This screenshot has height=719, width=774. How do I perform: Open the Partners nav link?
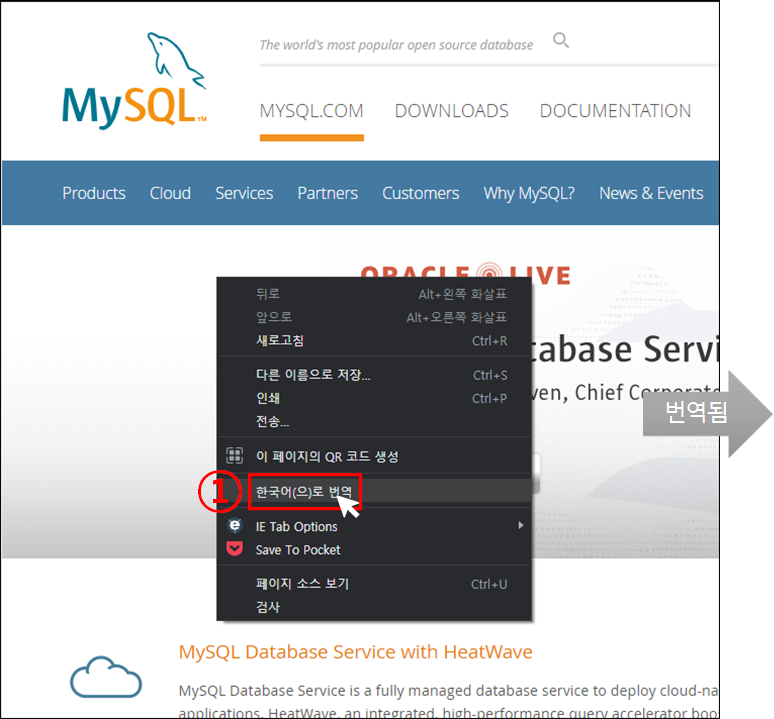[327, 193]
